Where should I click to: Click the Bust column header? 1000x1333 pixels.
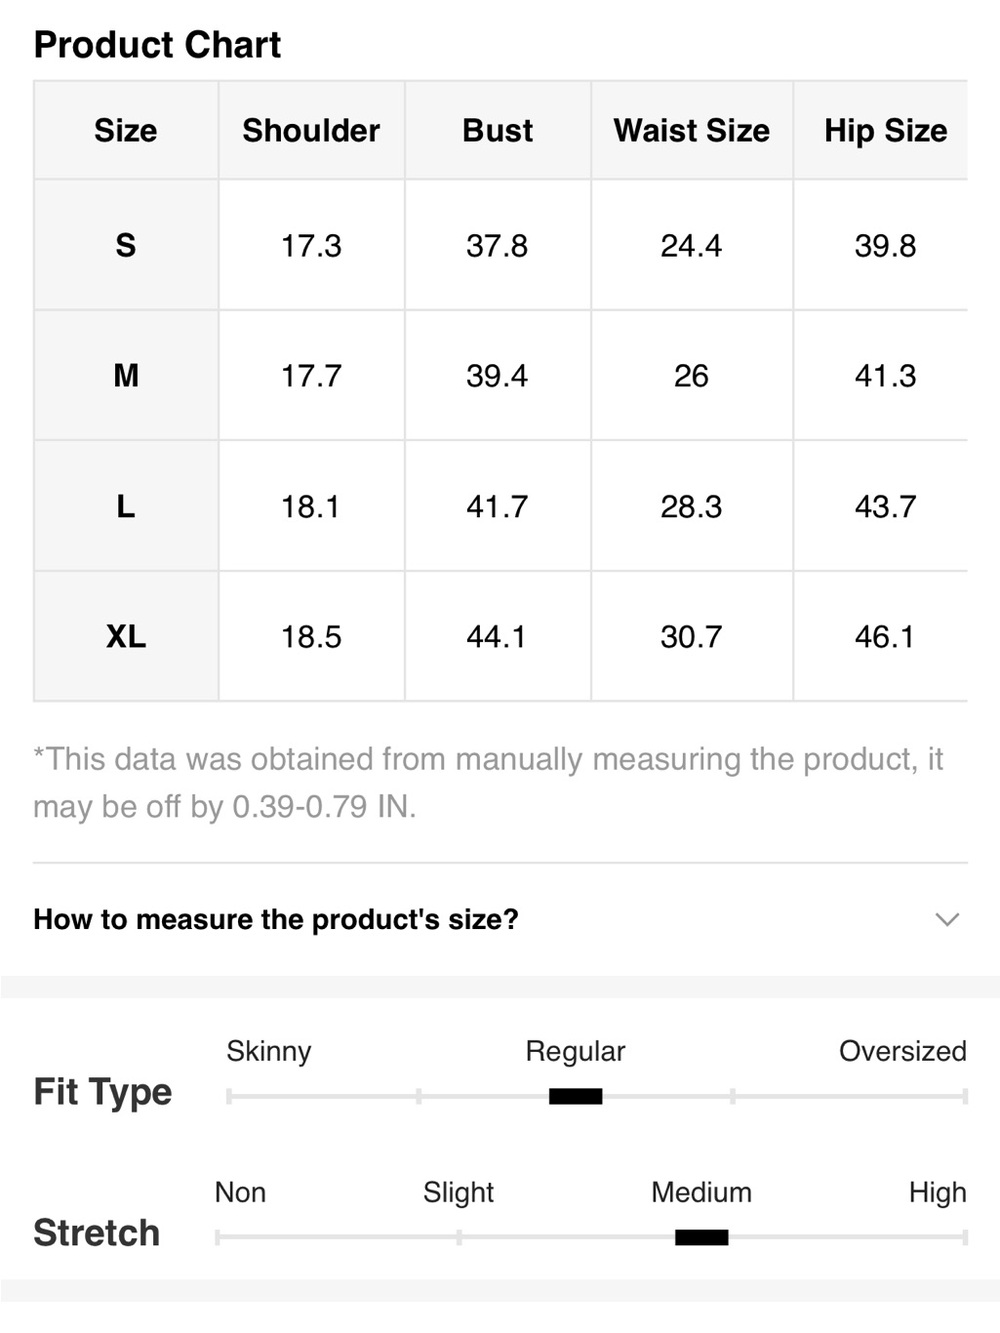pyautogui.click(x=497, y=130)
